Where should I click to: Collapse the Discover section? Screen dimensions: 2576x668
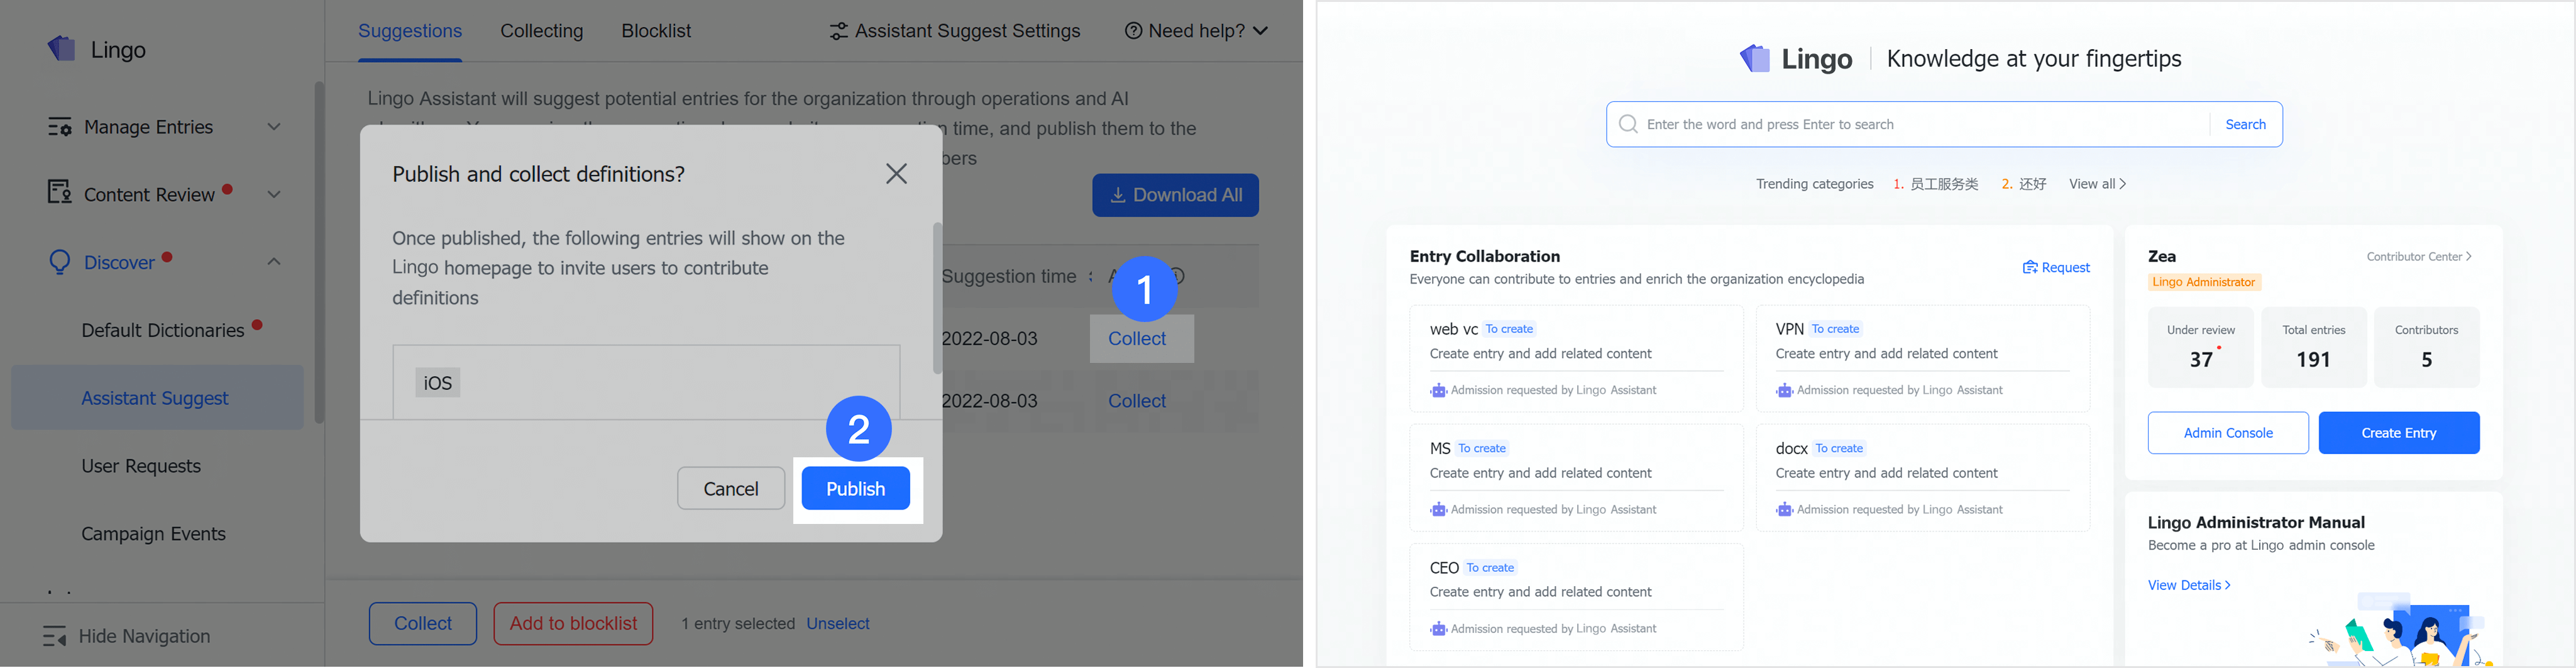click(x=274, y=261)
